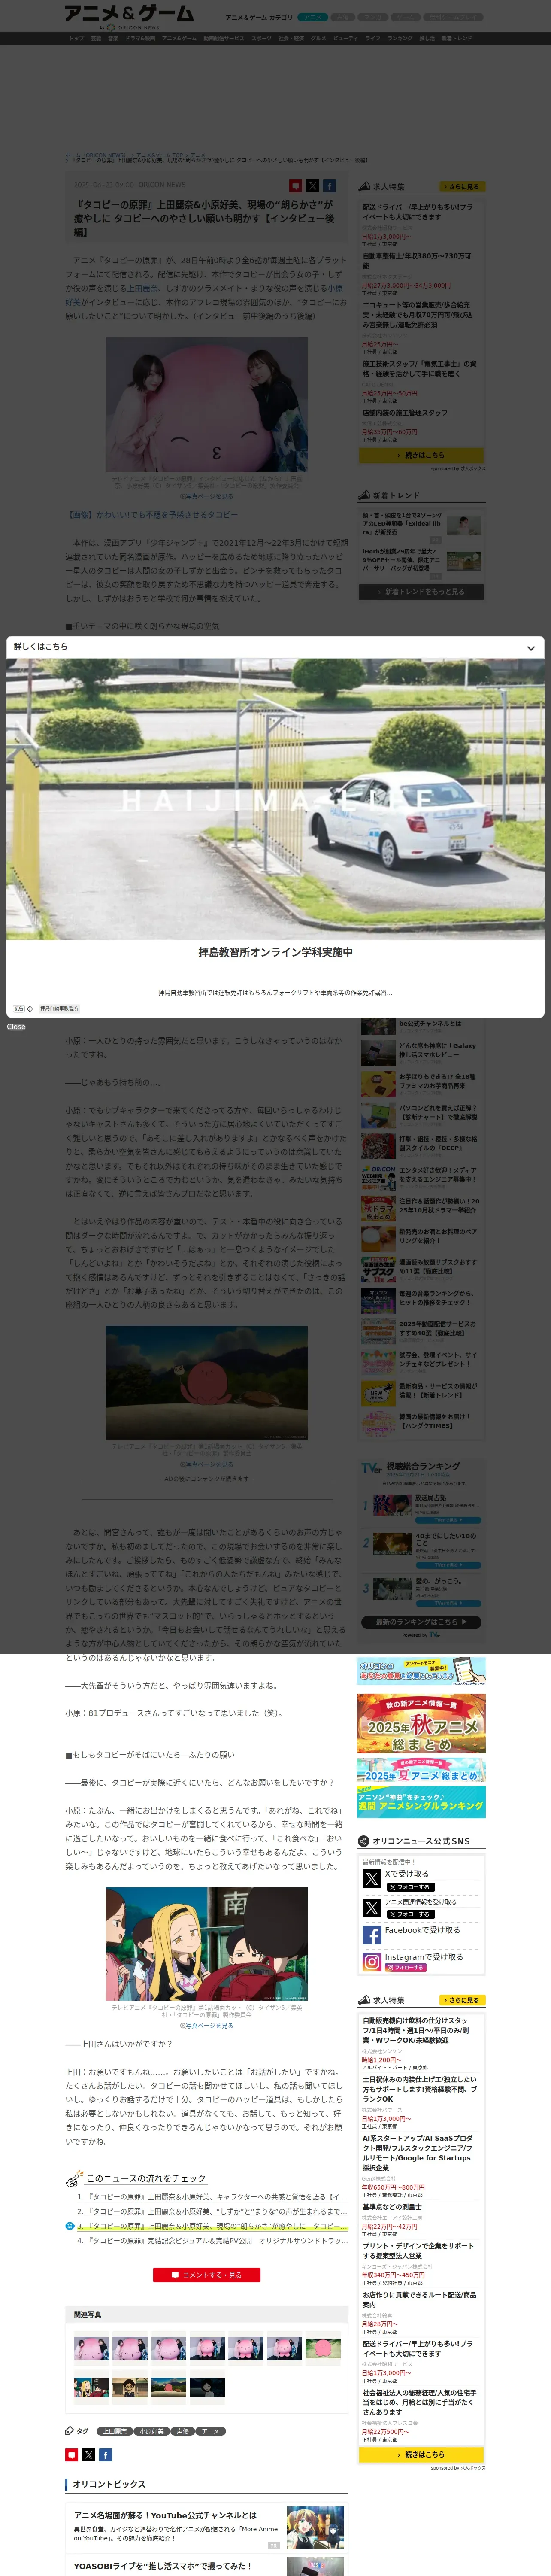Screen dimensions: 551x2576
Task: Close the overlay ad via Close label
Action: click(x=16, y=1027)
